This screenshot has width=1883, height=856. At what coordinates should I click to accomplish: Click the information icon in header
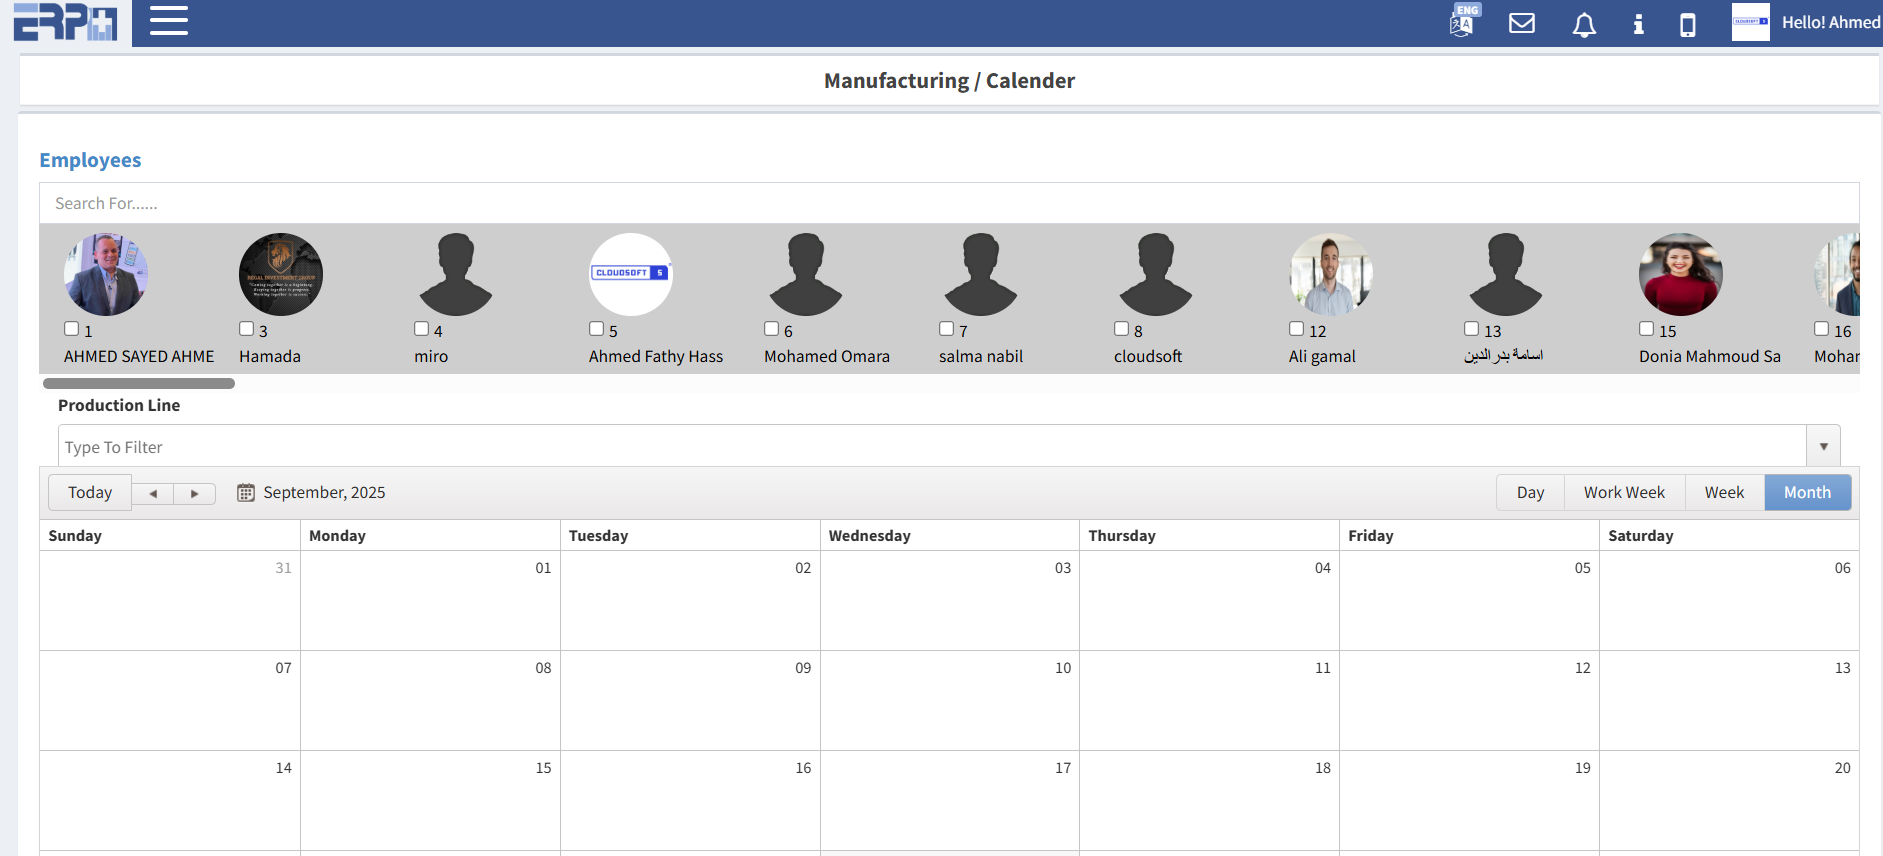coord(1638,24)
